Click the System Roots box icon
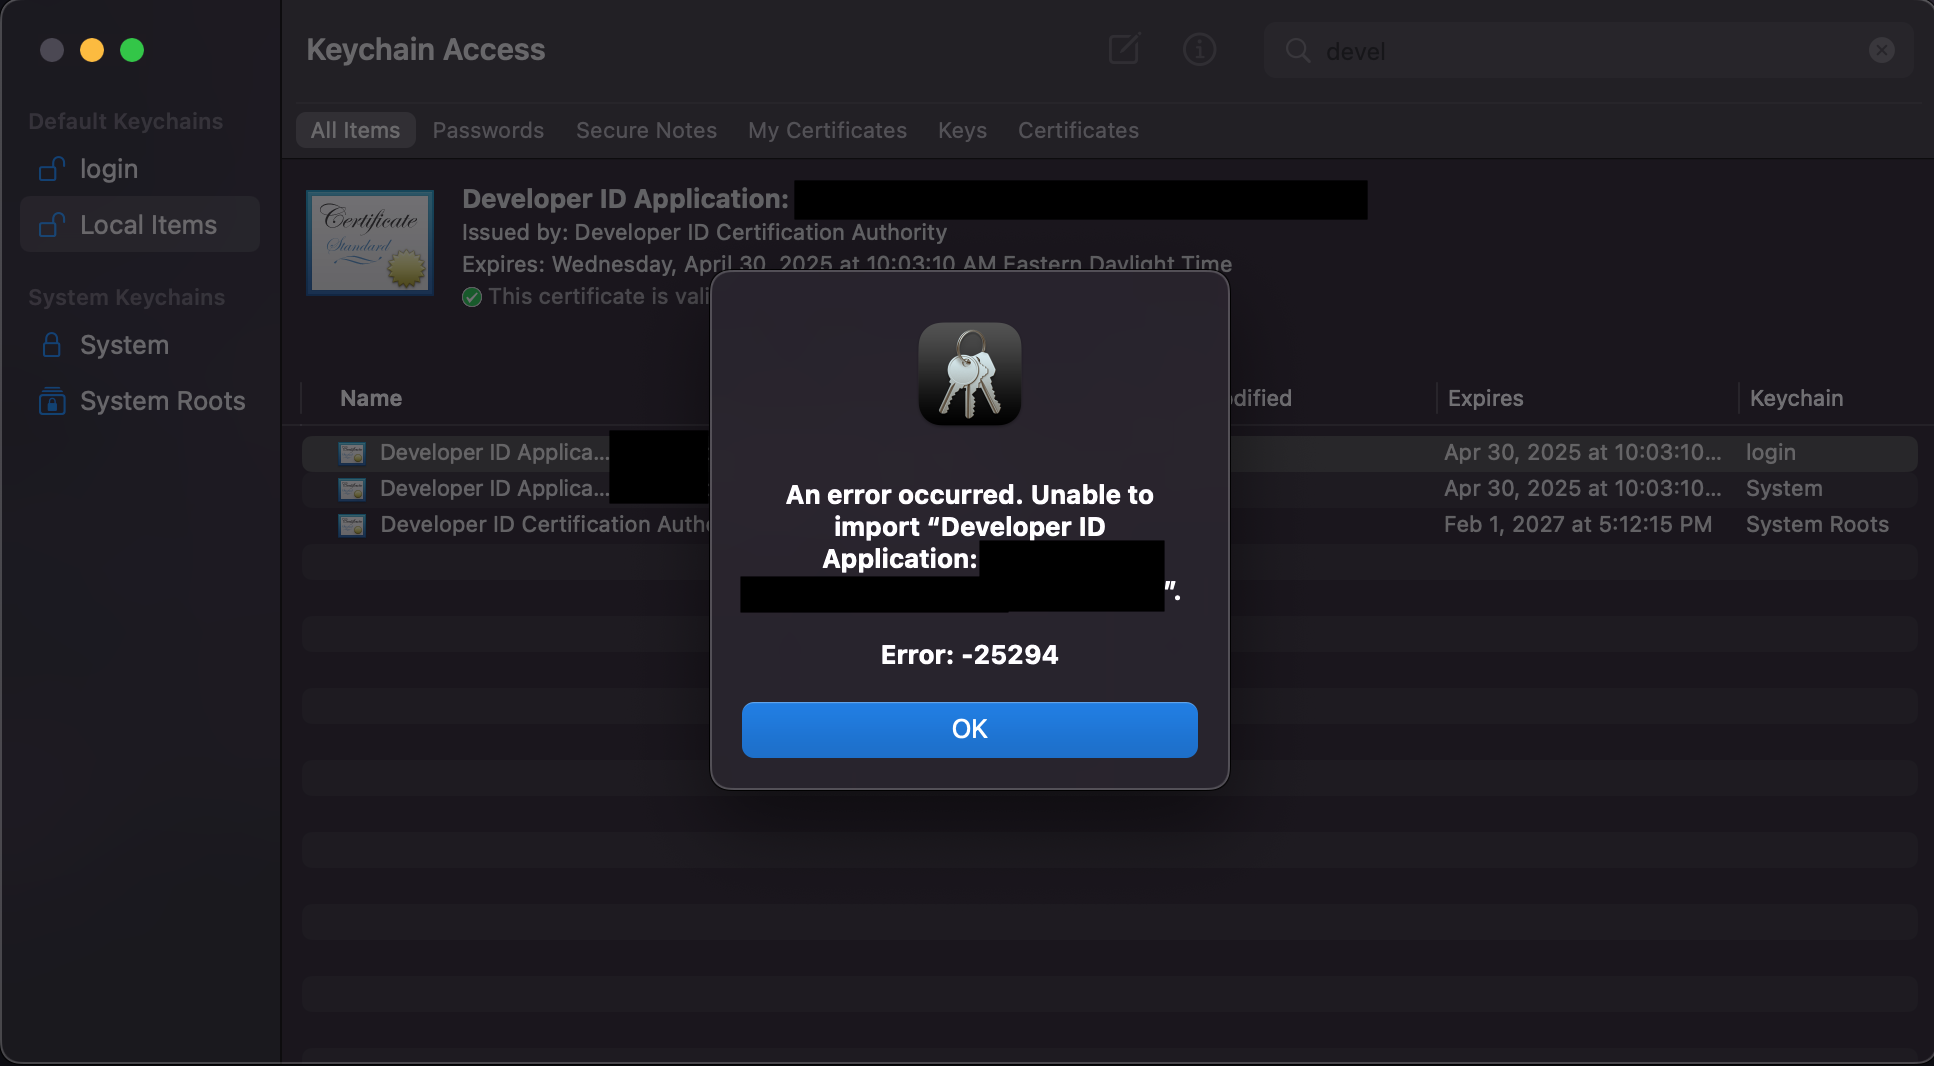 point(52,401)
